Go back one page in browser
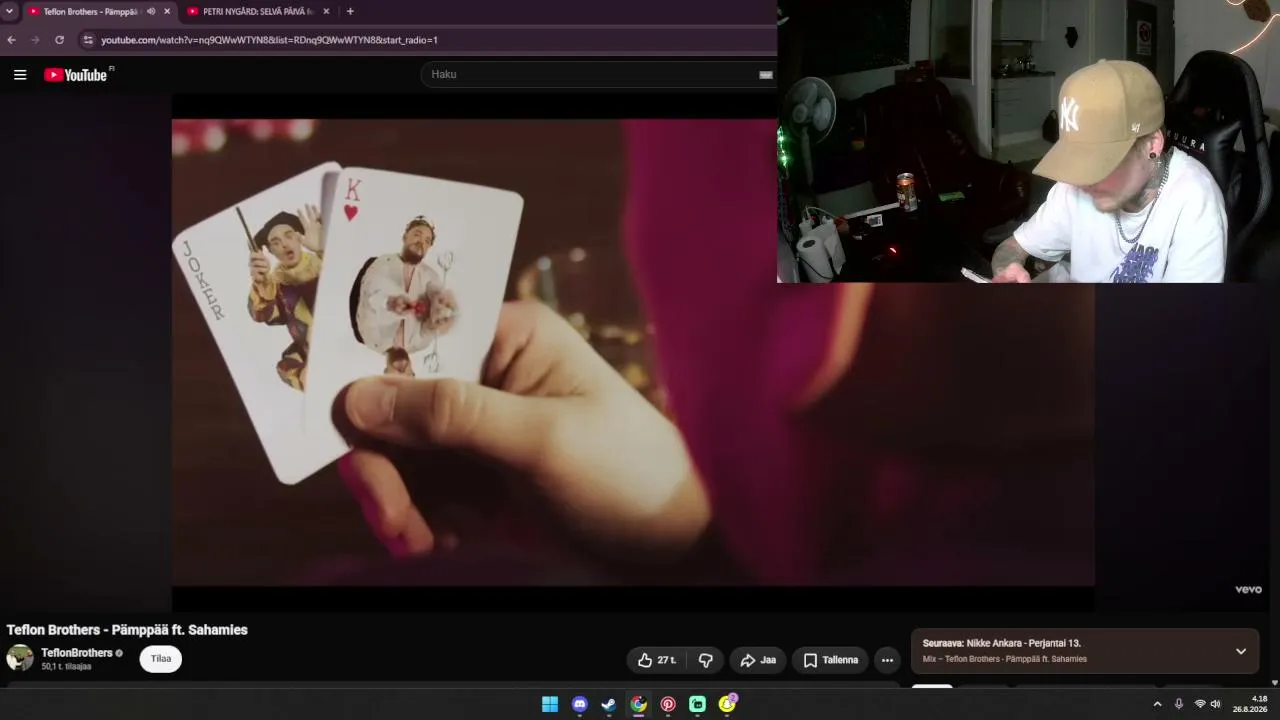This screenshot has width=1280, height=720. 11,40
